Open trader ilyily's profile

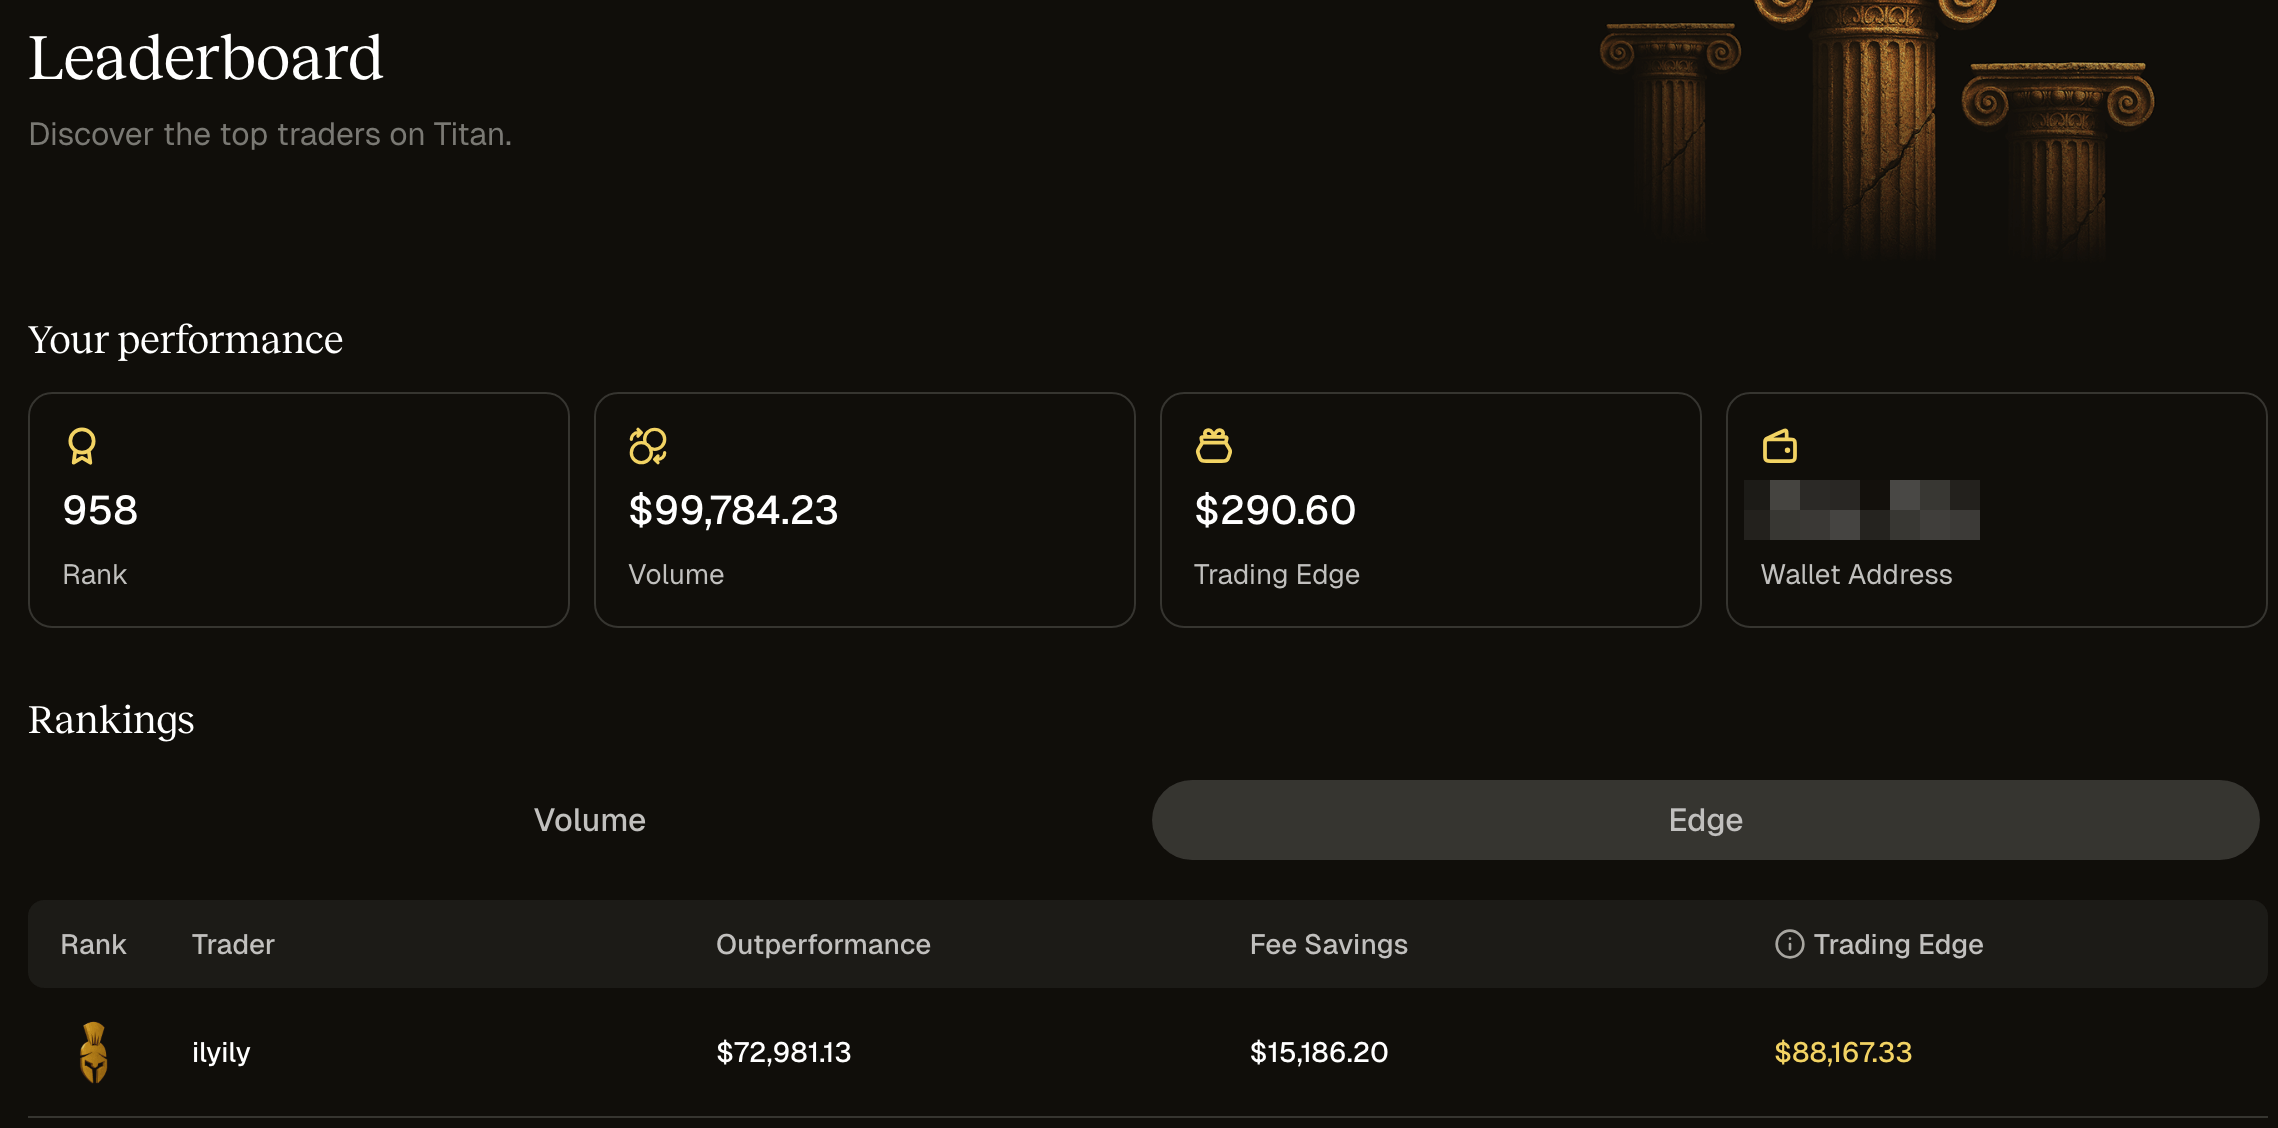tap(221, 1052)
